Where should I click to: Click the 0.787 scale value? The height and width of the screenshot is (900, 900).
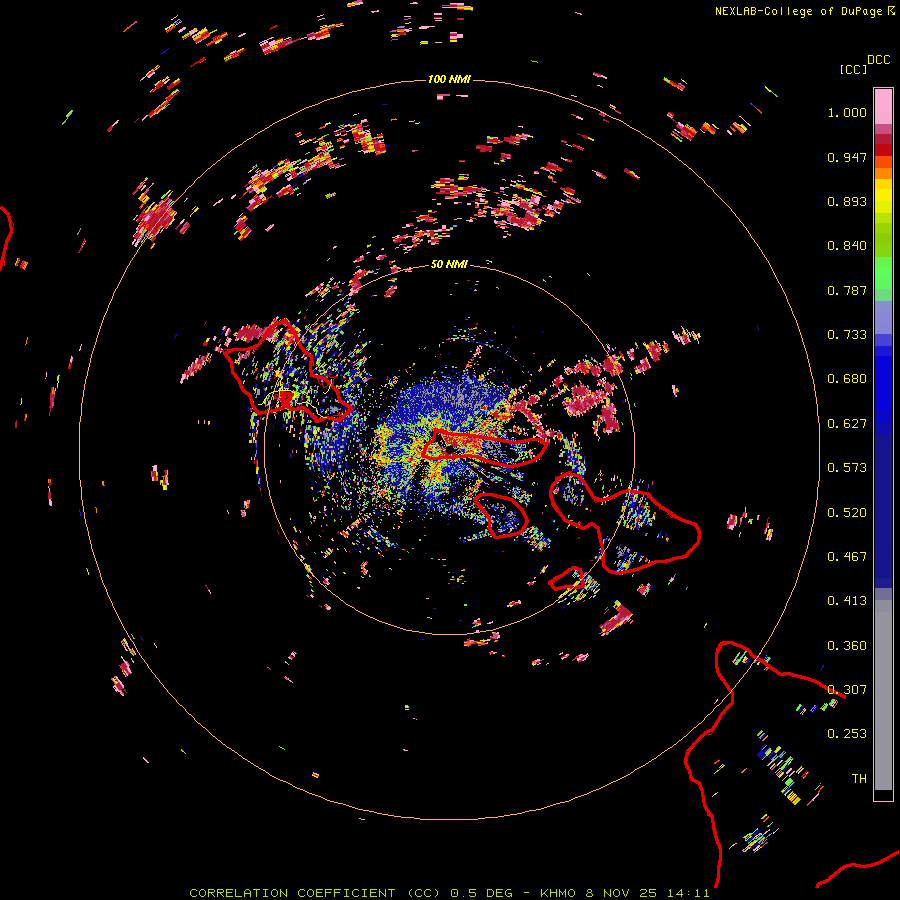click(x=847, y=290)
